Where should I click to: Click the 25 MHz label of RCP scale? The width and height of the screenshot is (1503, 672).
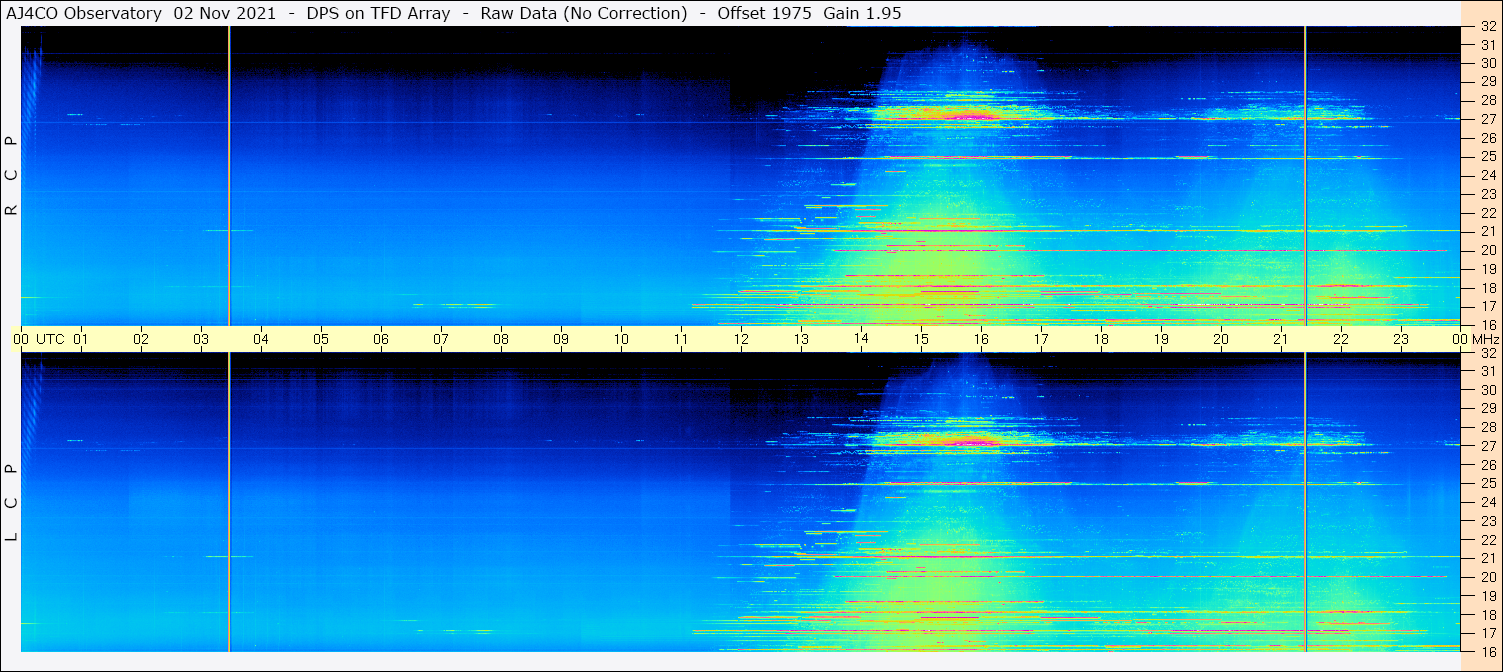tap(1487, 157)
